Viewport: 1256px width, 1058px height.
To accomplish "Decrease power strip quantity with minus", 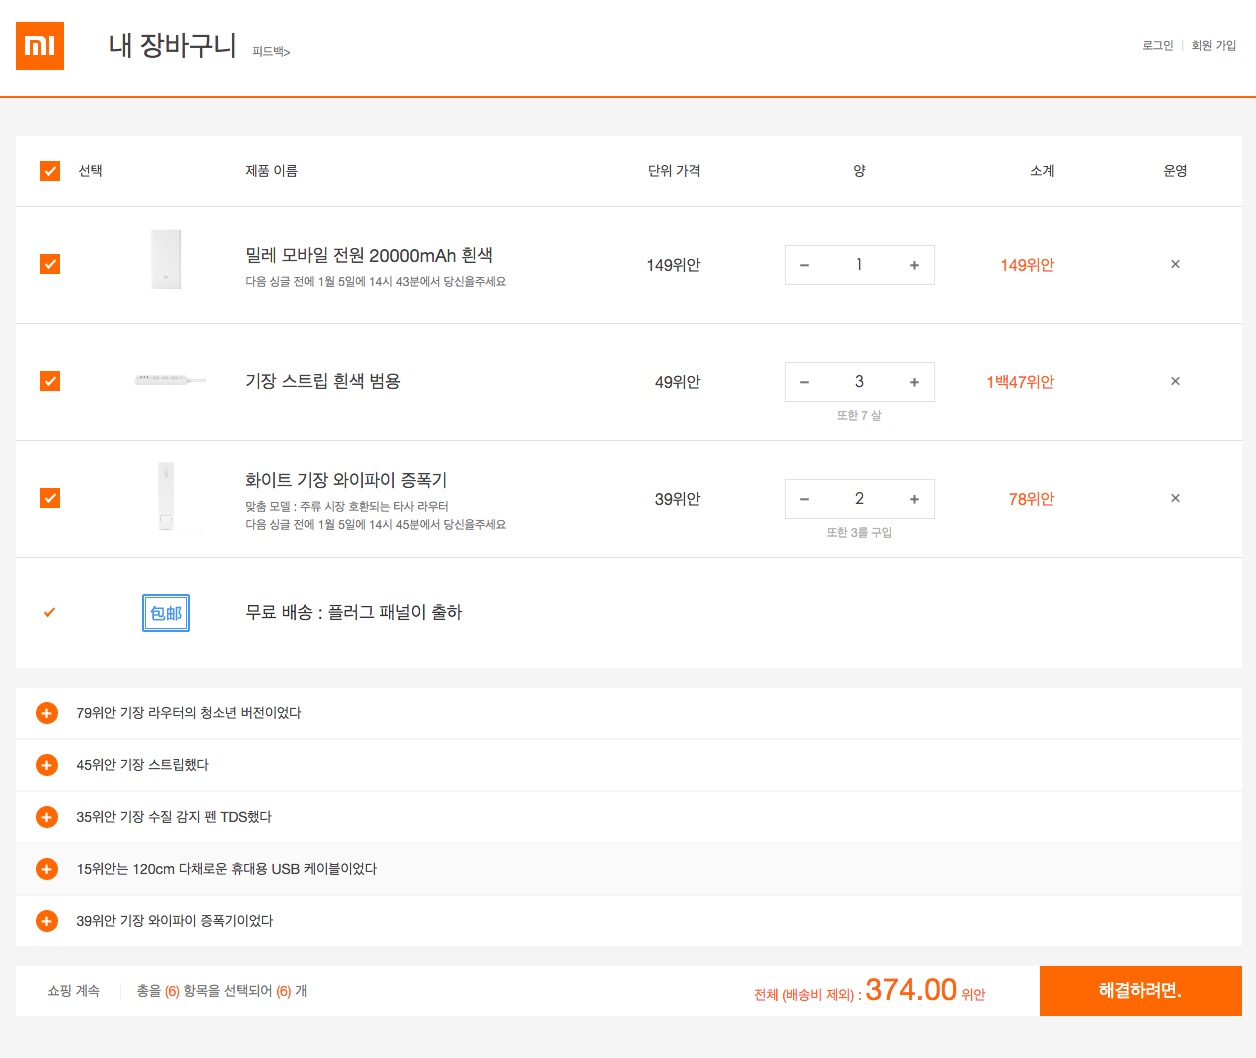I will (804, 382).
